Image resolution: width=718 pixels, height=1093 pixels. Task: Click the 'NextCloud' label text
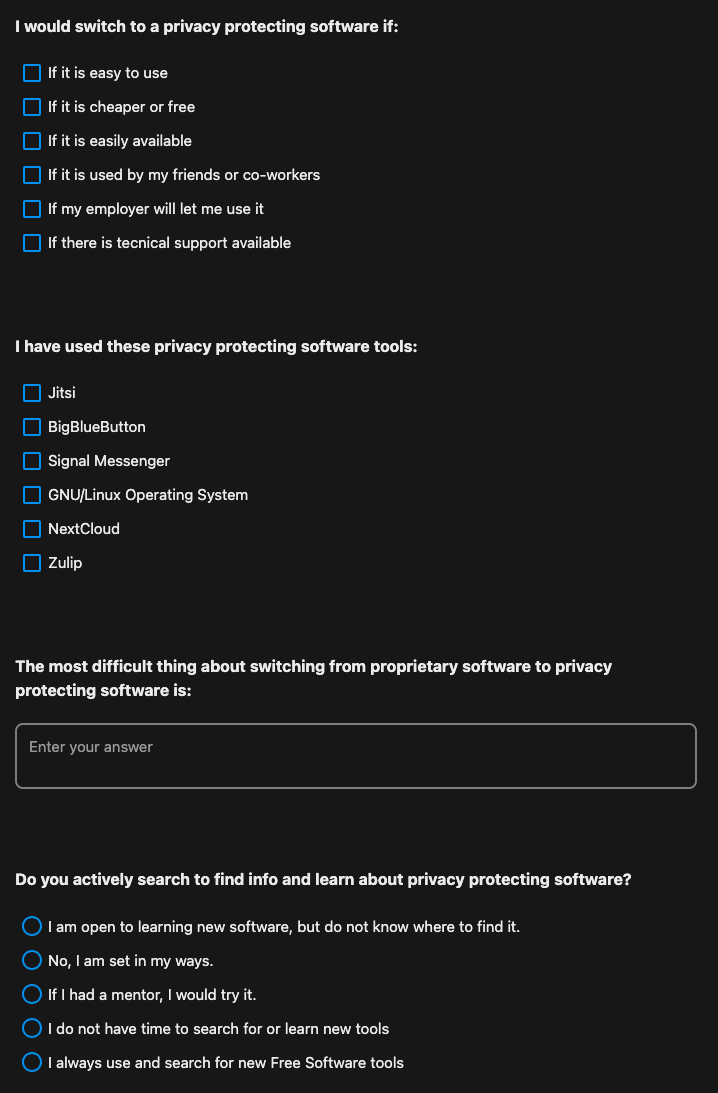84,529
